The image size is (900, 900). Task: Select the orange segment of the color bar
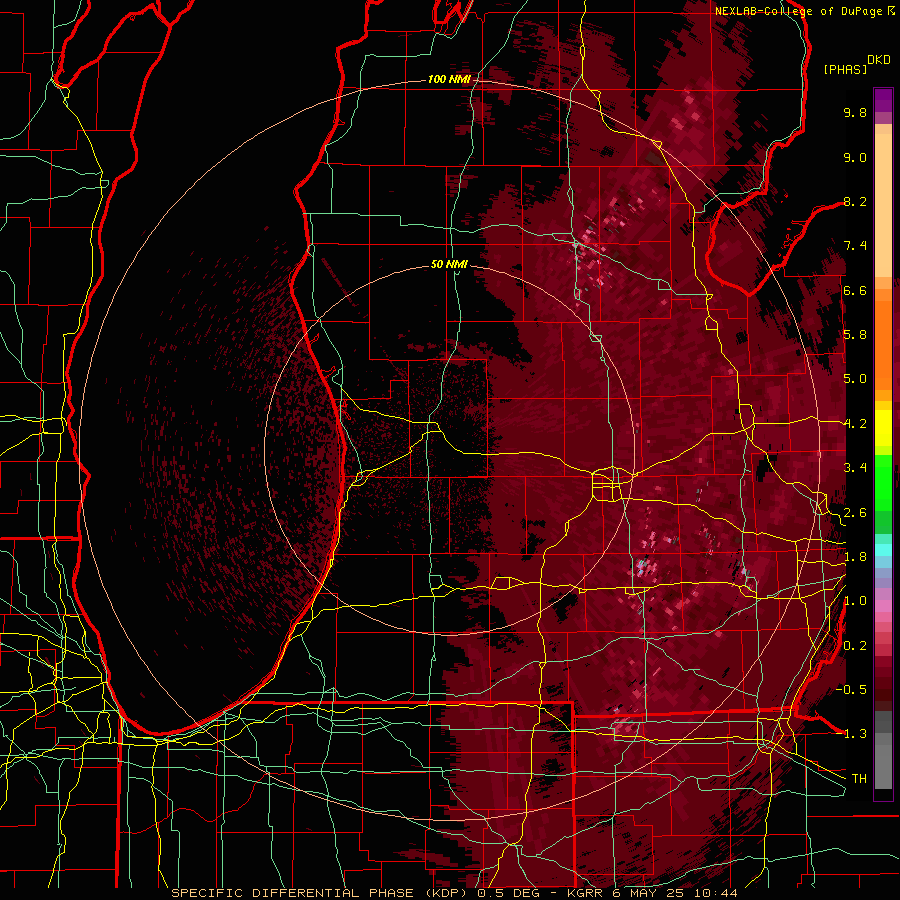coord(883,346)
